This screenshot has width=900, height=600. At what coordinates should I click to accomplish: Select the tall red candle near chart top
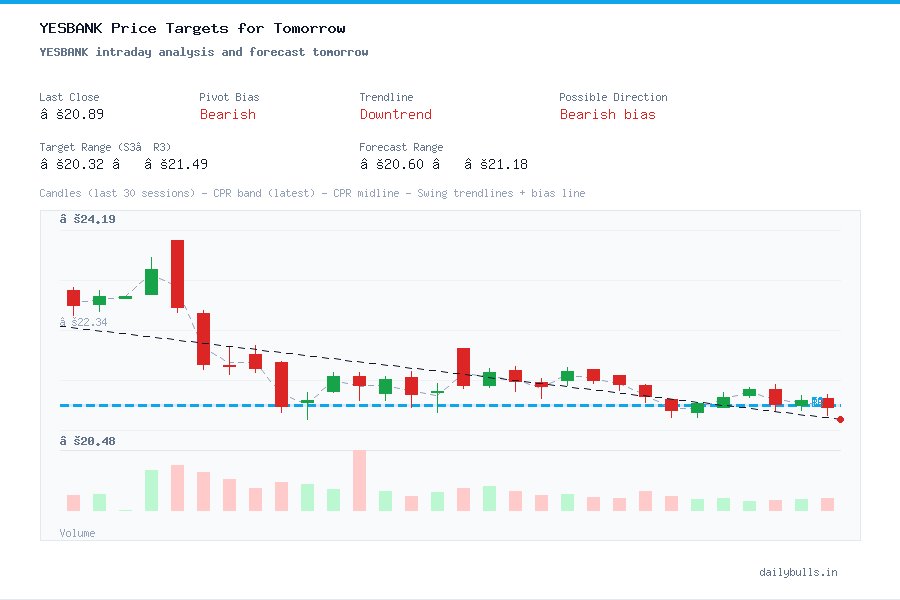coord(177,272)
